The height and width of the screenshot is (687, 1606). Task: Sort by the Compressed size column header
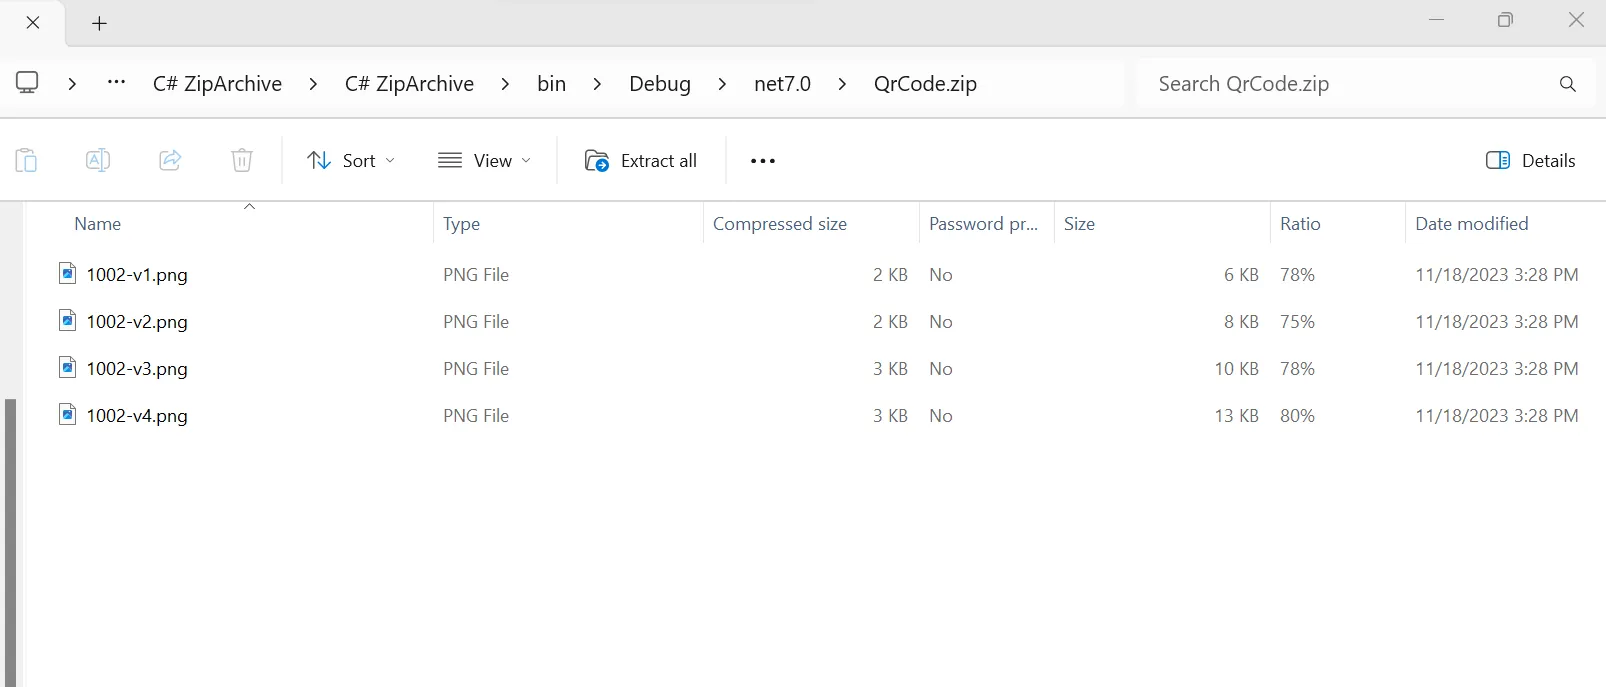780,224
